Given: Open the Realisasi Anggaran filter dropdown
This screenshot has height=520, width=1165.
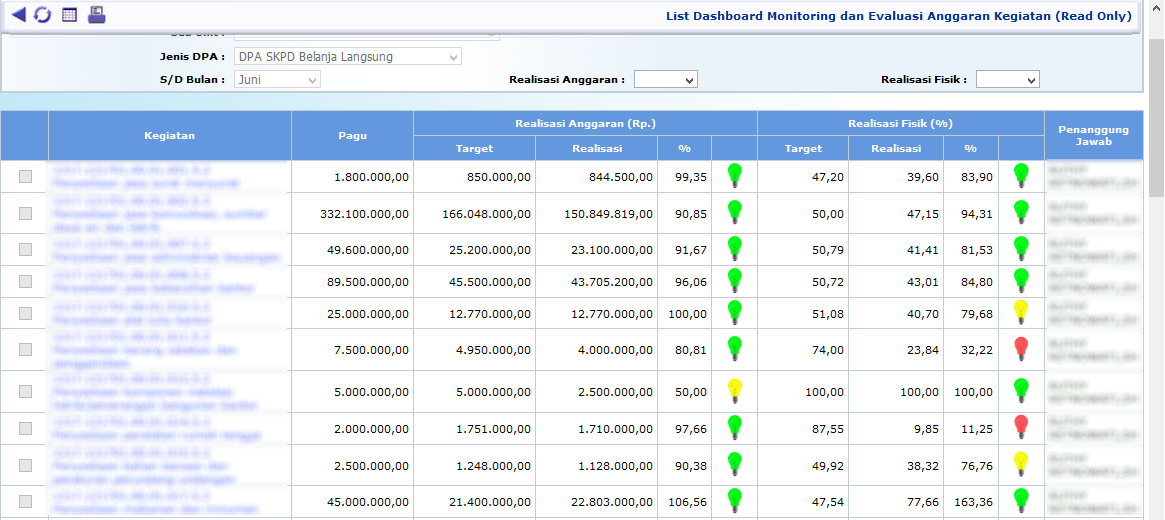Looking at the screenshot, I should tap(665, 80).
